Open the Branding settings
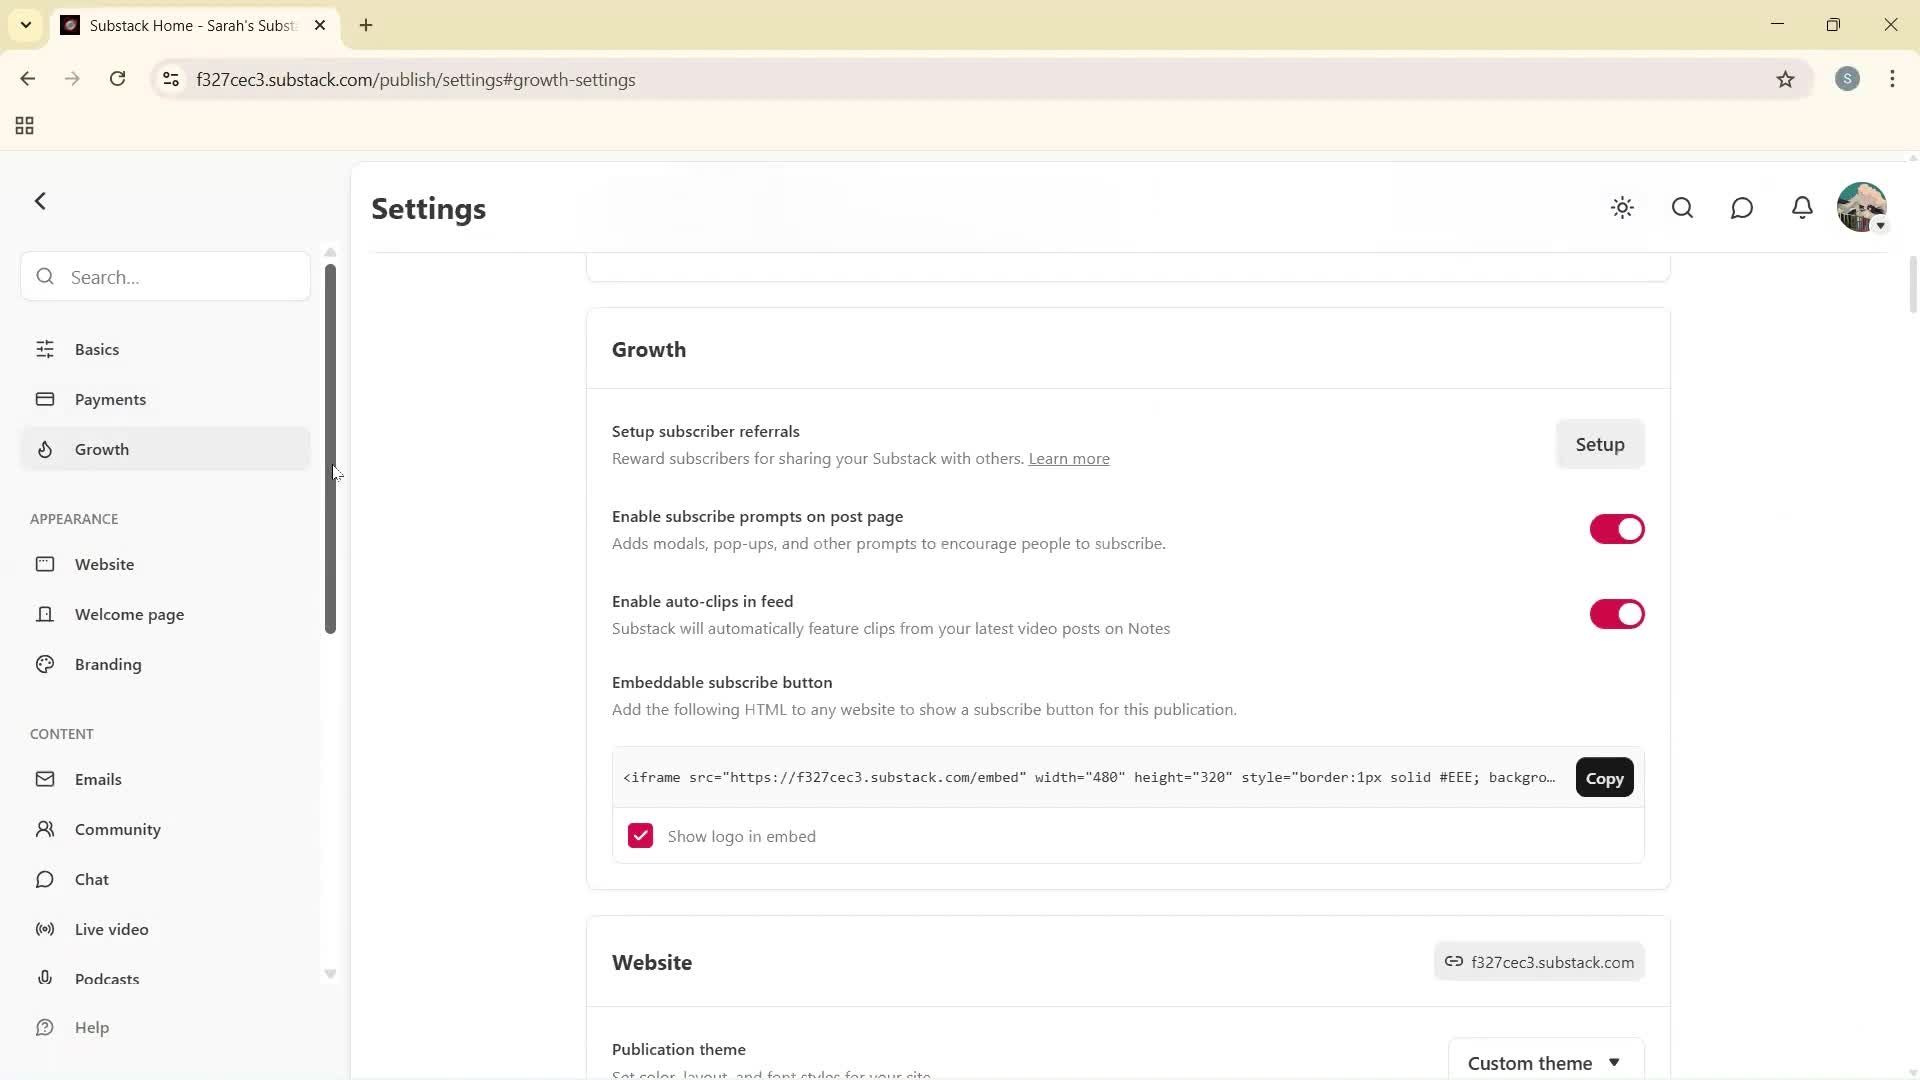 pyautogui.click(x=107, y=664)
